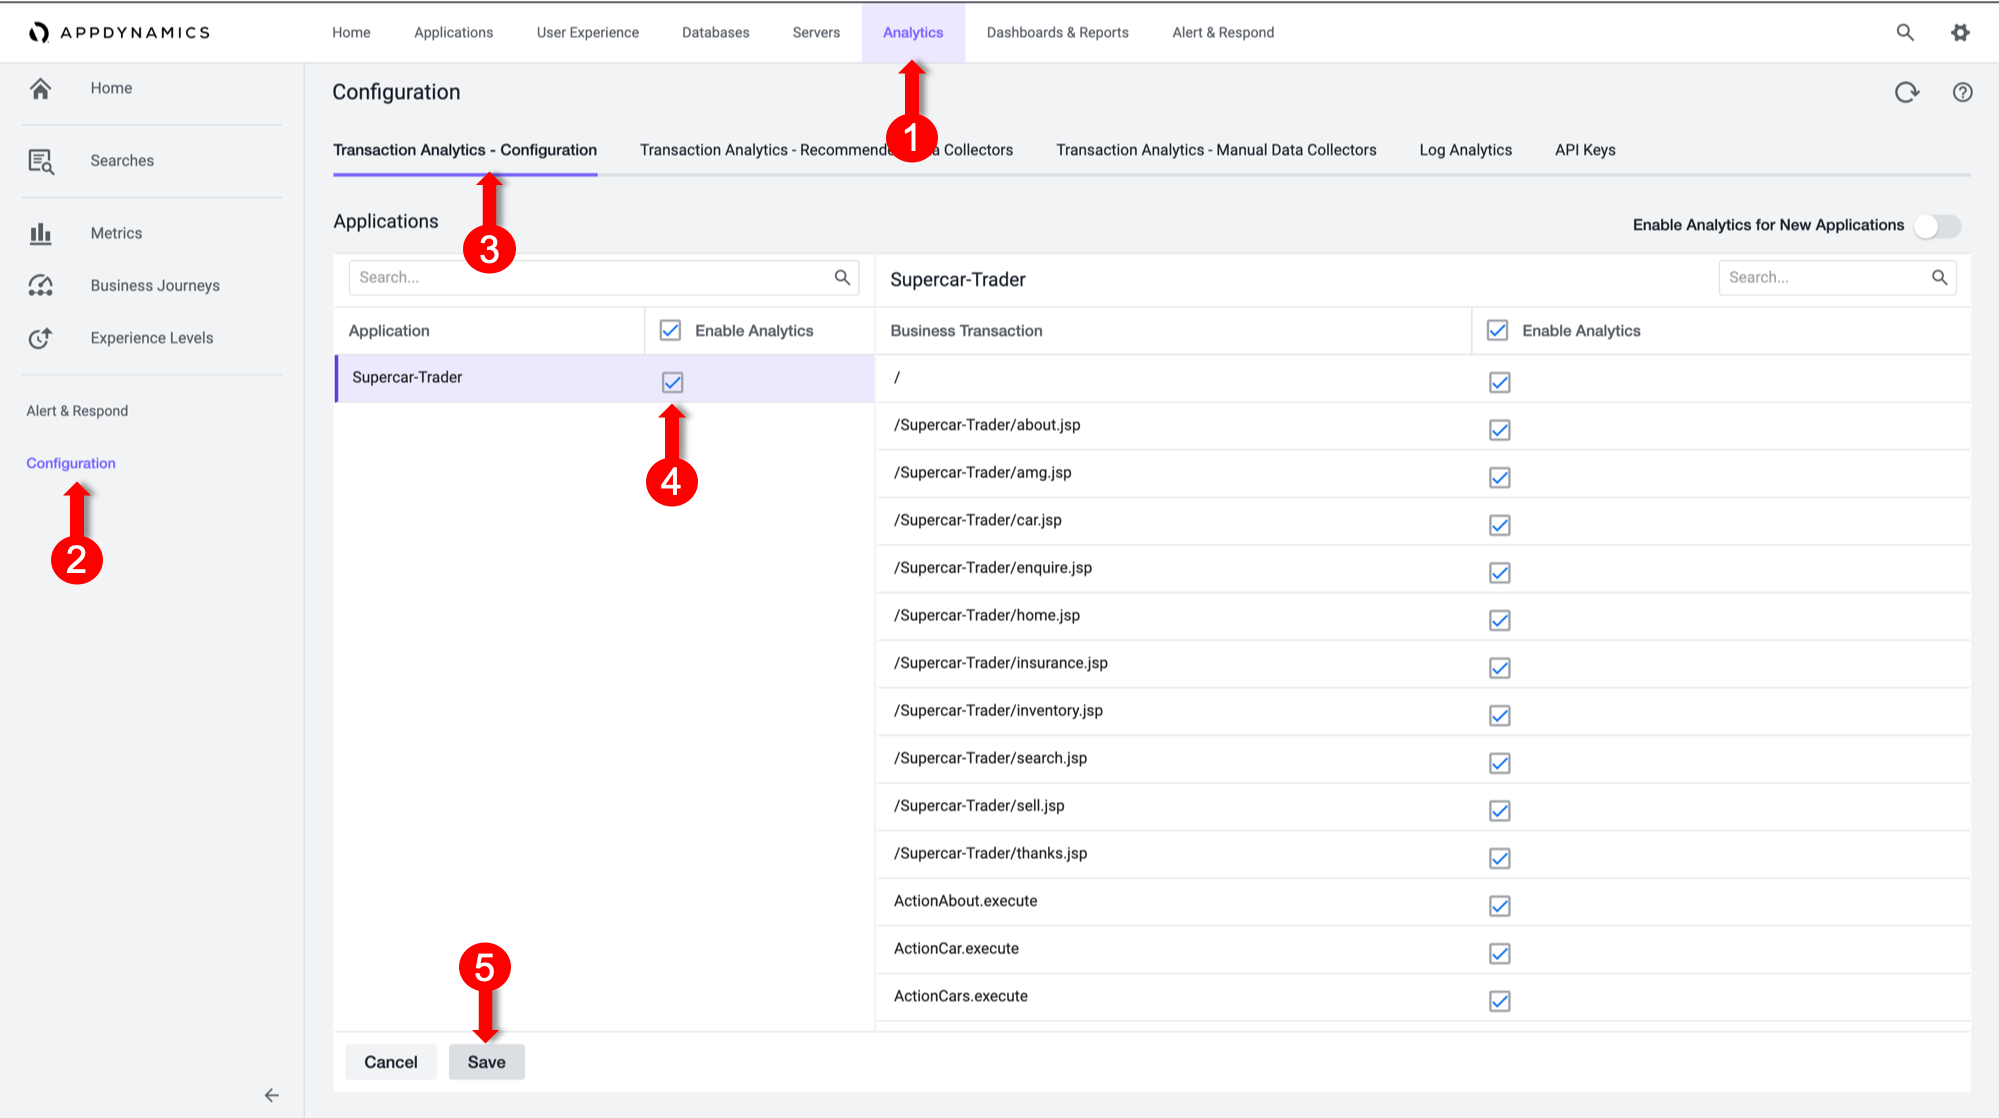Click the Experience Levels icon
The image size is (1999, 1118).
click(x=40, y=338)
